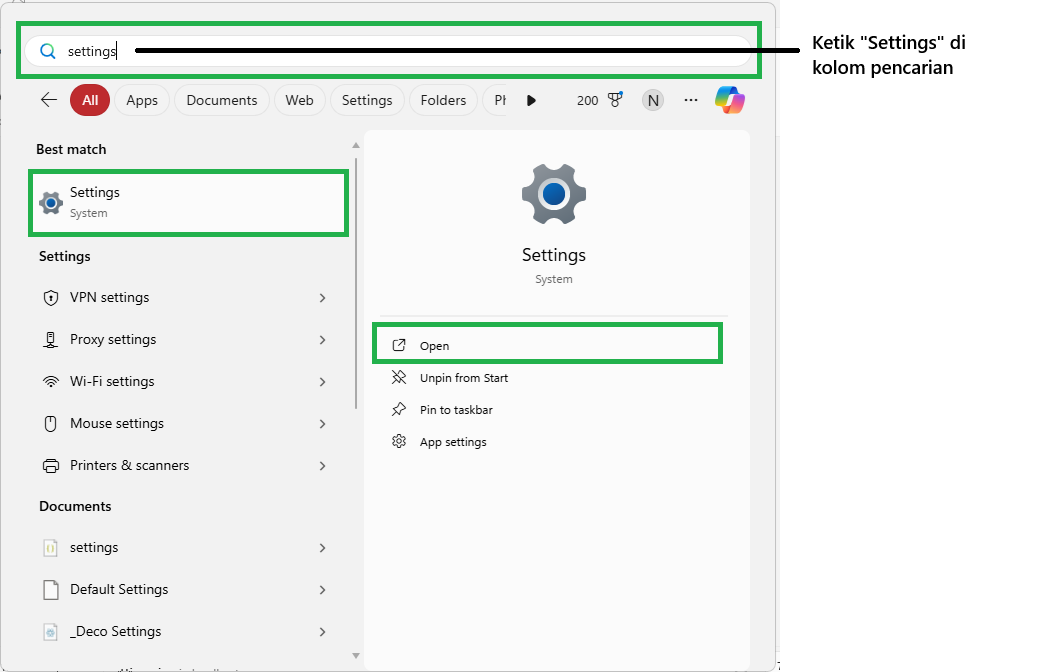Image resolution: width=1048 pixels, height=672 pixels.
Task: Click the App settings gear icon
Action: (399, 441)
